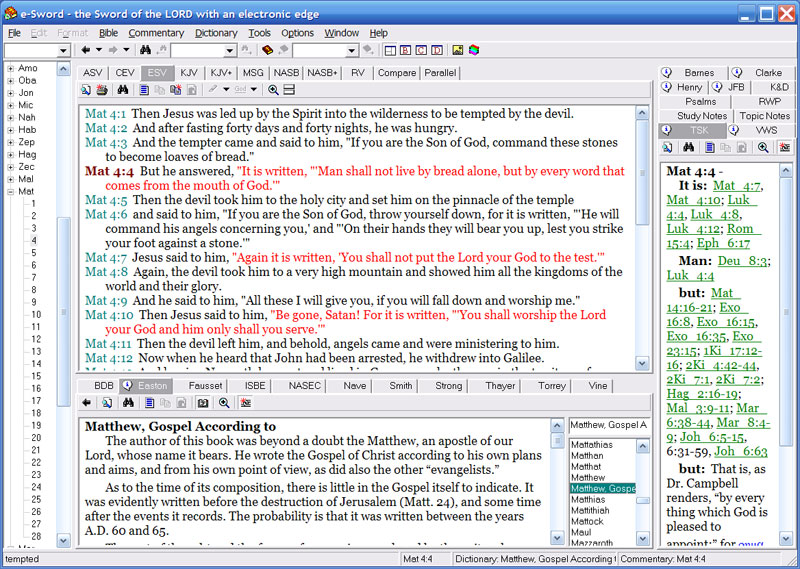The height and width of the screenshot is (569, 800).
Task: Select the Strong dictionary tab
Action: [x=448, y=386]
